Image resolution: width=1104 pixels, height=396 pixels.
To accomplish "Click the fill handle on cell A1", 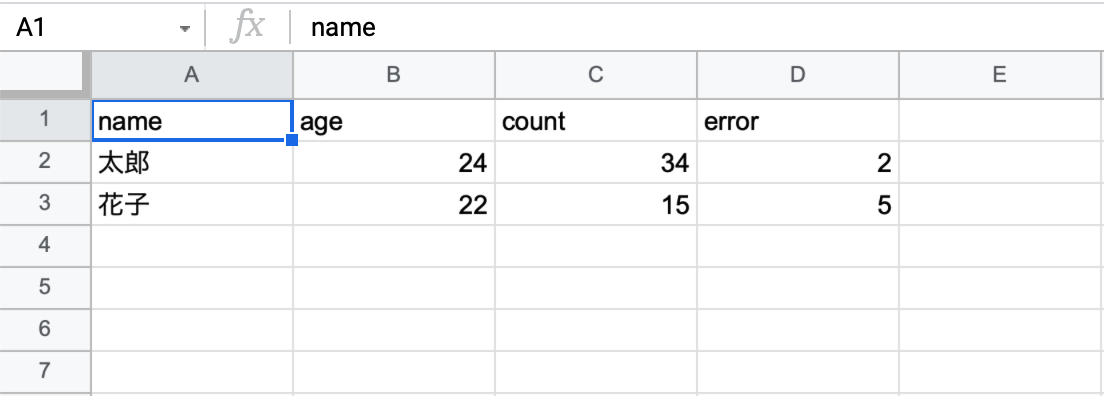I will point(291,140).
